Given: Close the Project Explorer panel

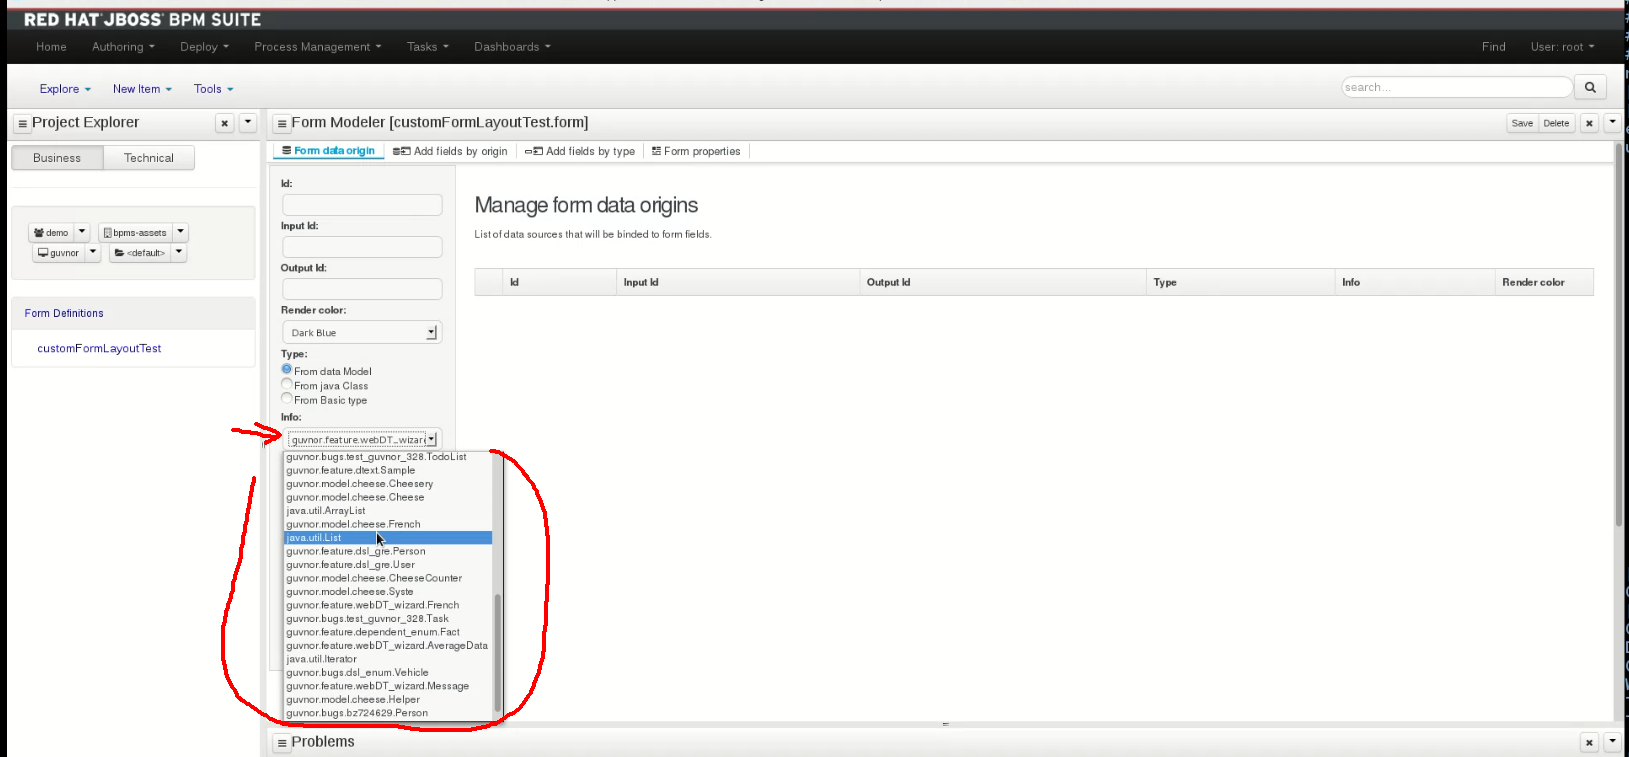Looking at the screenshot, I should (225, 123).
